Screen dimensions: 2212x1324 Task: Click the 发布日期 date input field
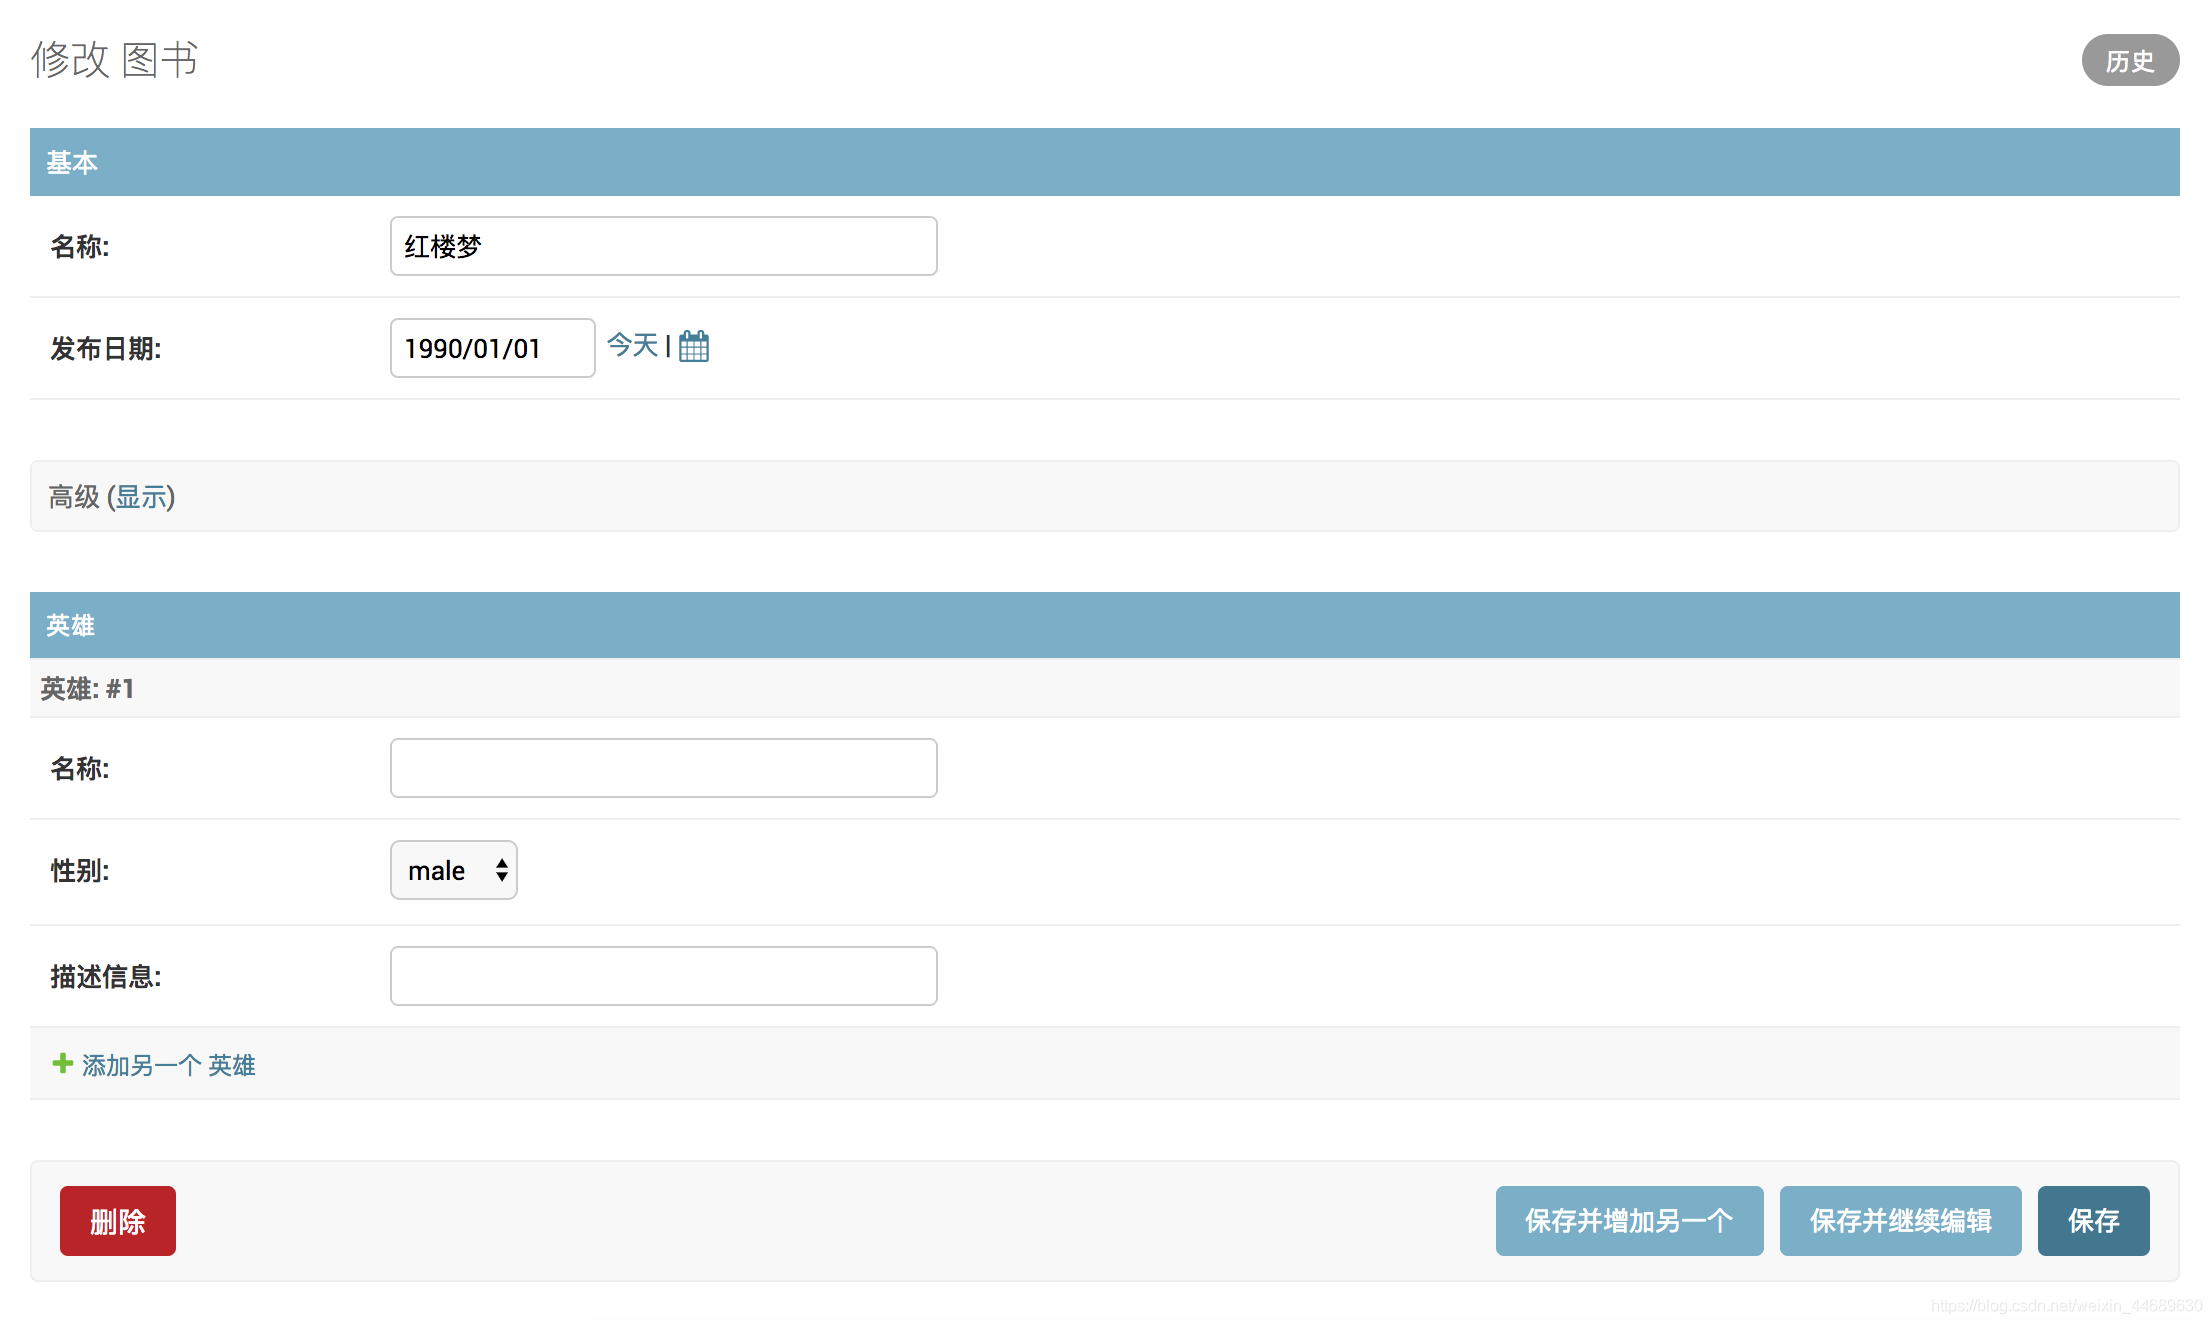(492, 348)
